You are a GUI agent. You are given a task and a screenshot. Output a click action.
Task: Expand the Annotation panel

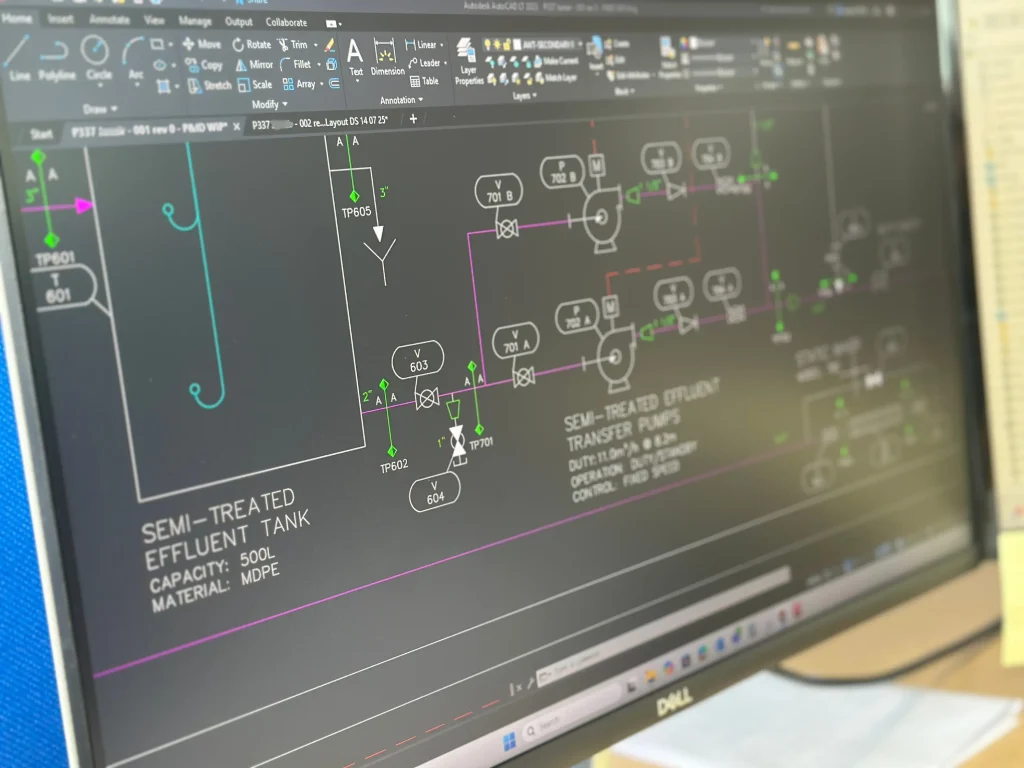(401, 100)
